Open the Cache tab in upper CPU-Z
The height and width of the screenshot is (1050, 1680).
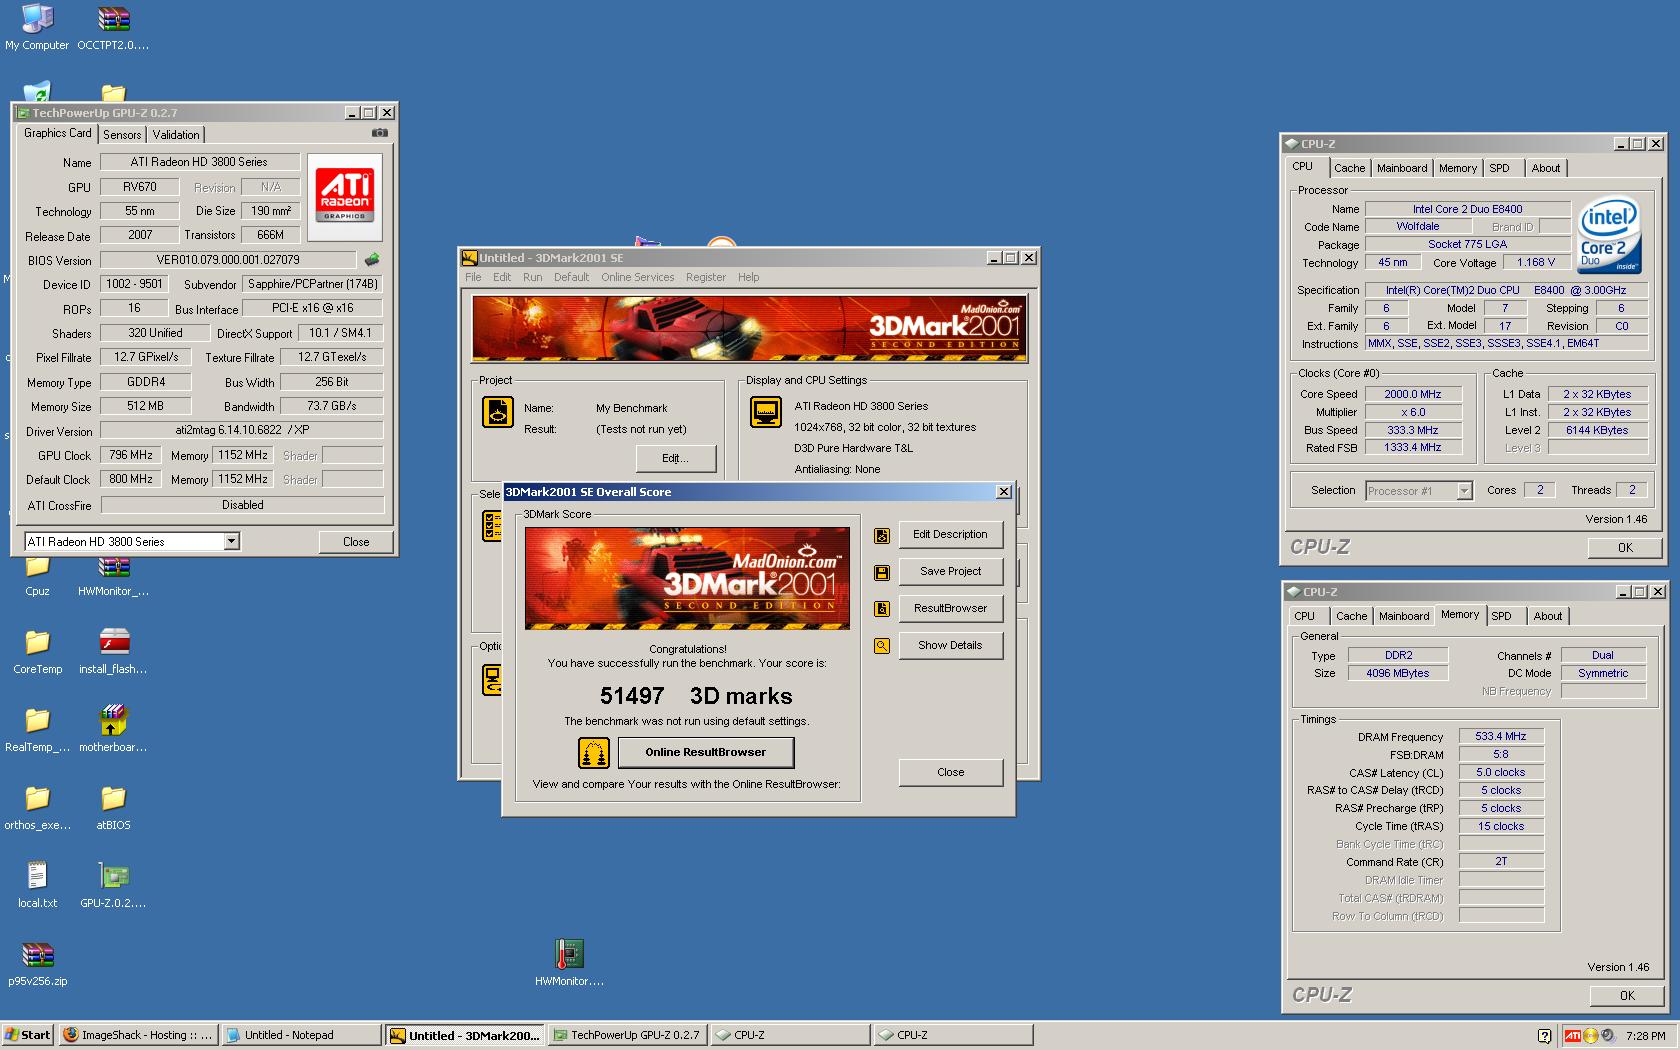tap(1349, 168)
